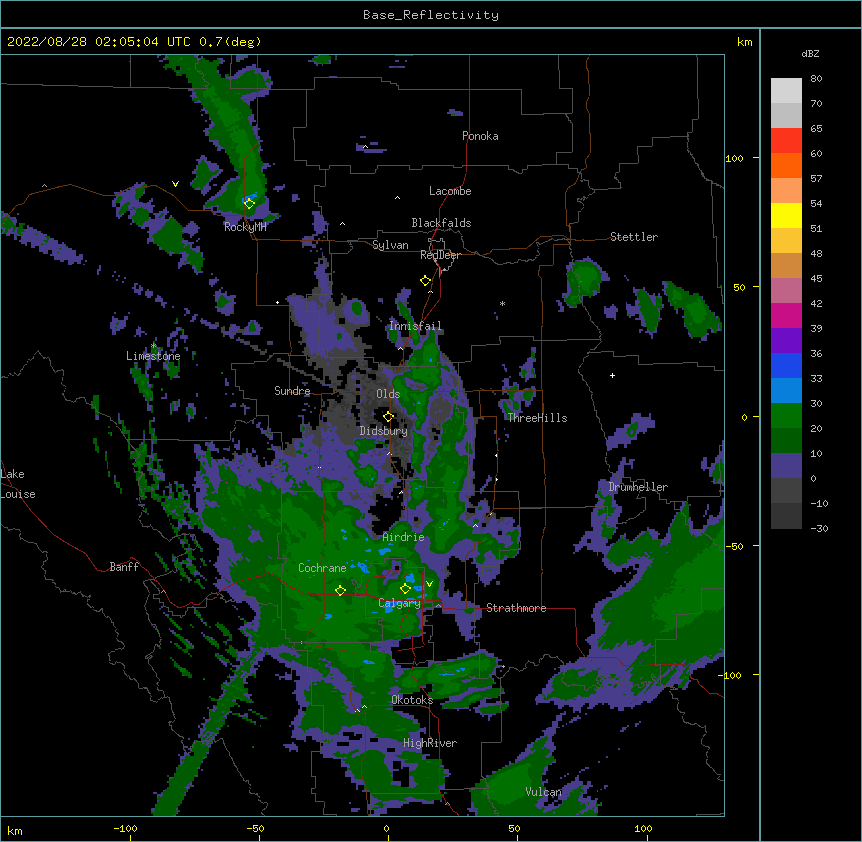Click the yellow station marker near RockyMH
862x842 pixels.
(249, 204)
